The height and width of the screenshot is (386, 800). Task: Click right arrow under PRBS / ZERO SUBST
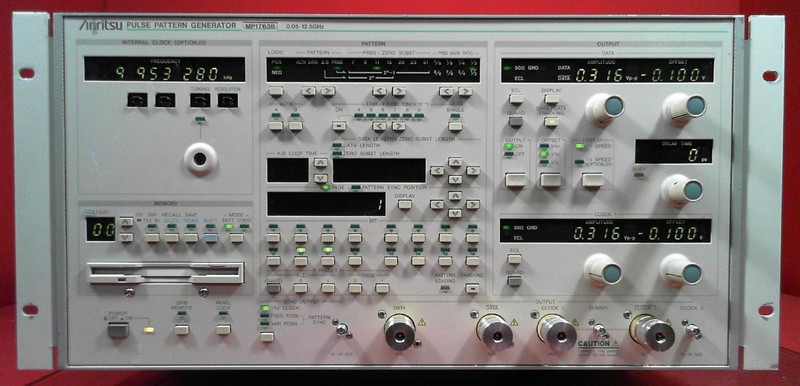(x=398, y=91)
